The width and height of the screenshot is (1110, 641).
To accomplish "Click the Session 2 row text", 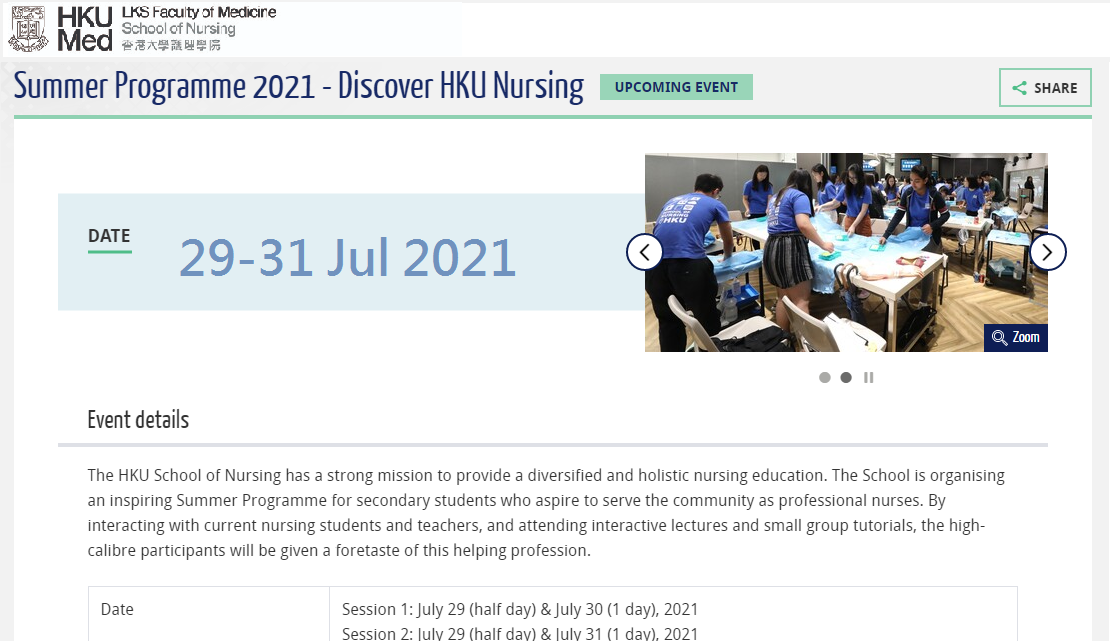I will pyautogui.click(x=520, y=633).
